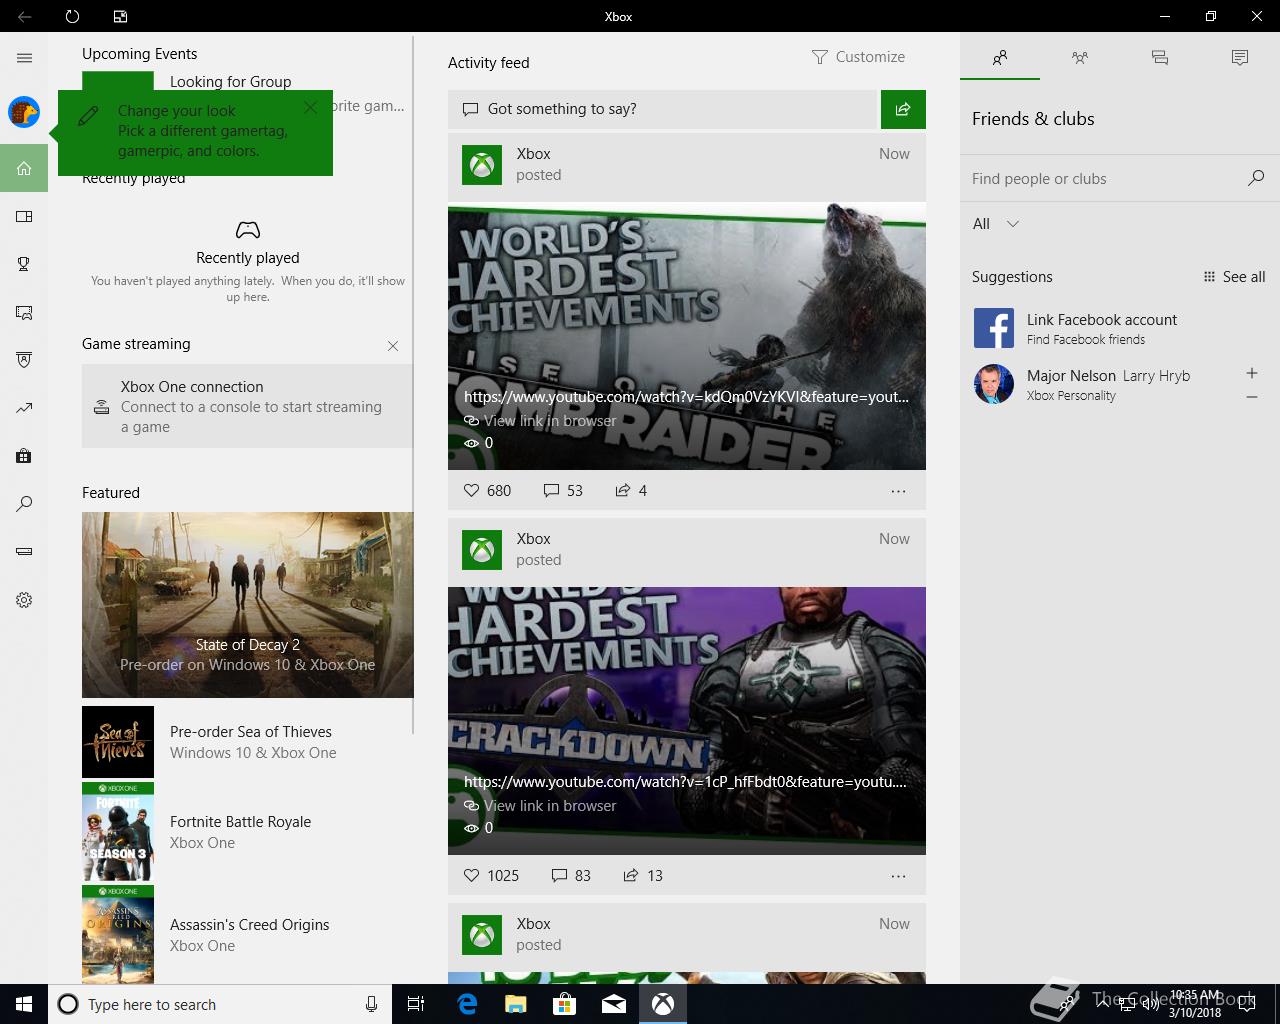Click the Windows Start button
The height and width of the screenshot is (1024, 1280).
(24, 1004)
